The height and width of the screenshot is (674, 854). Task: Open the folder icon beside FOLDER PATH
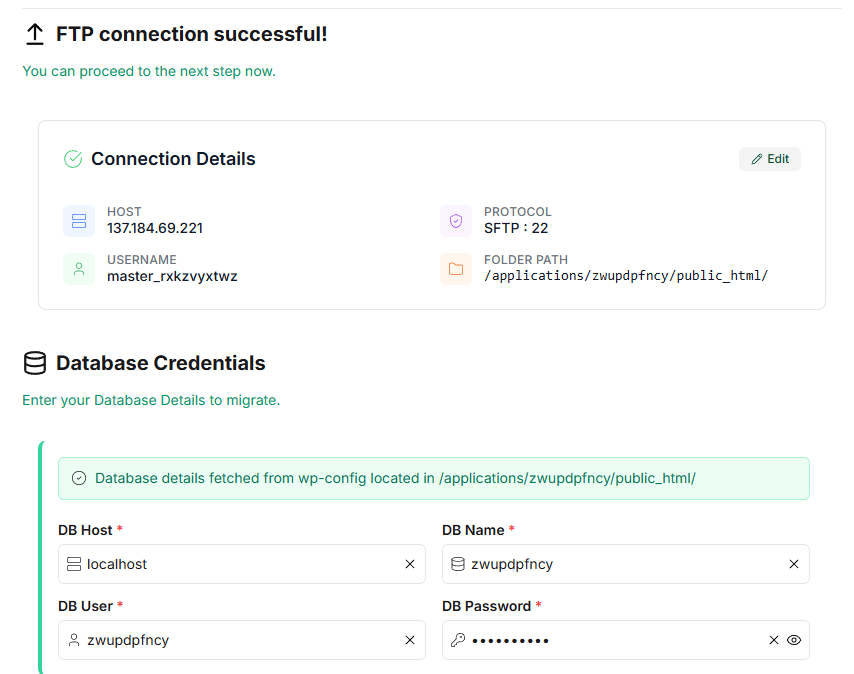(x=456, y=268)
